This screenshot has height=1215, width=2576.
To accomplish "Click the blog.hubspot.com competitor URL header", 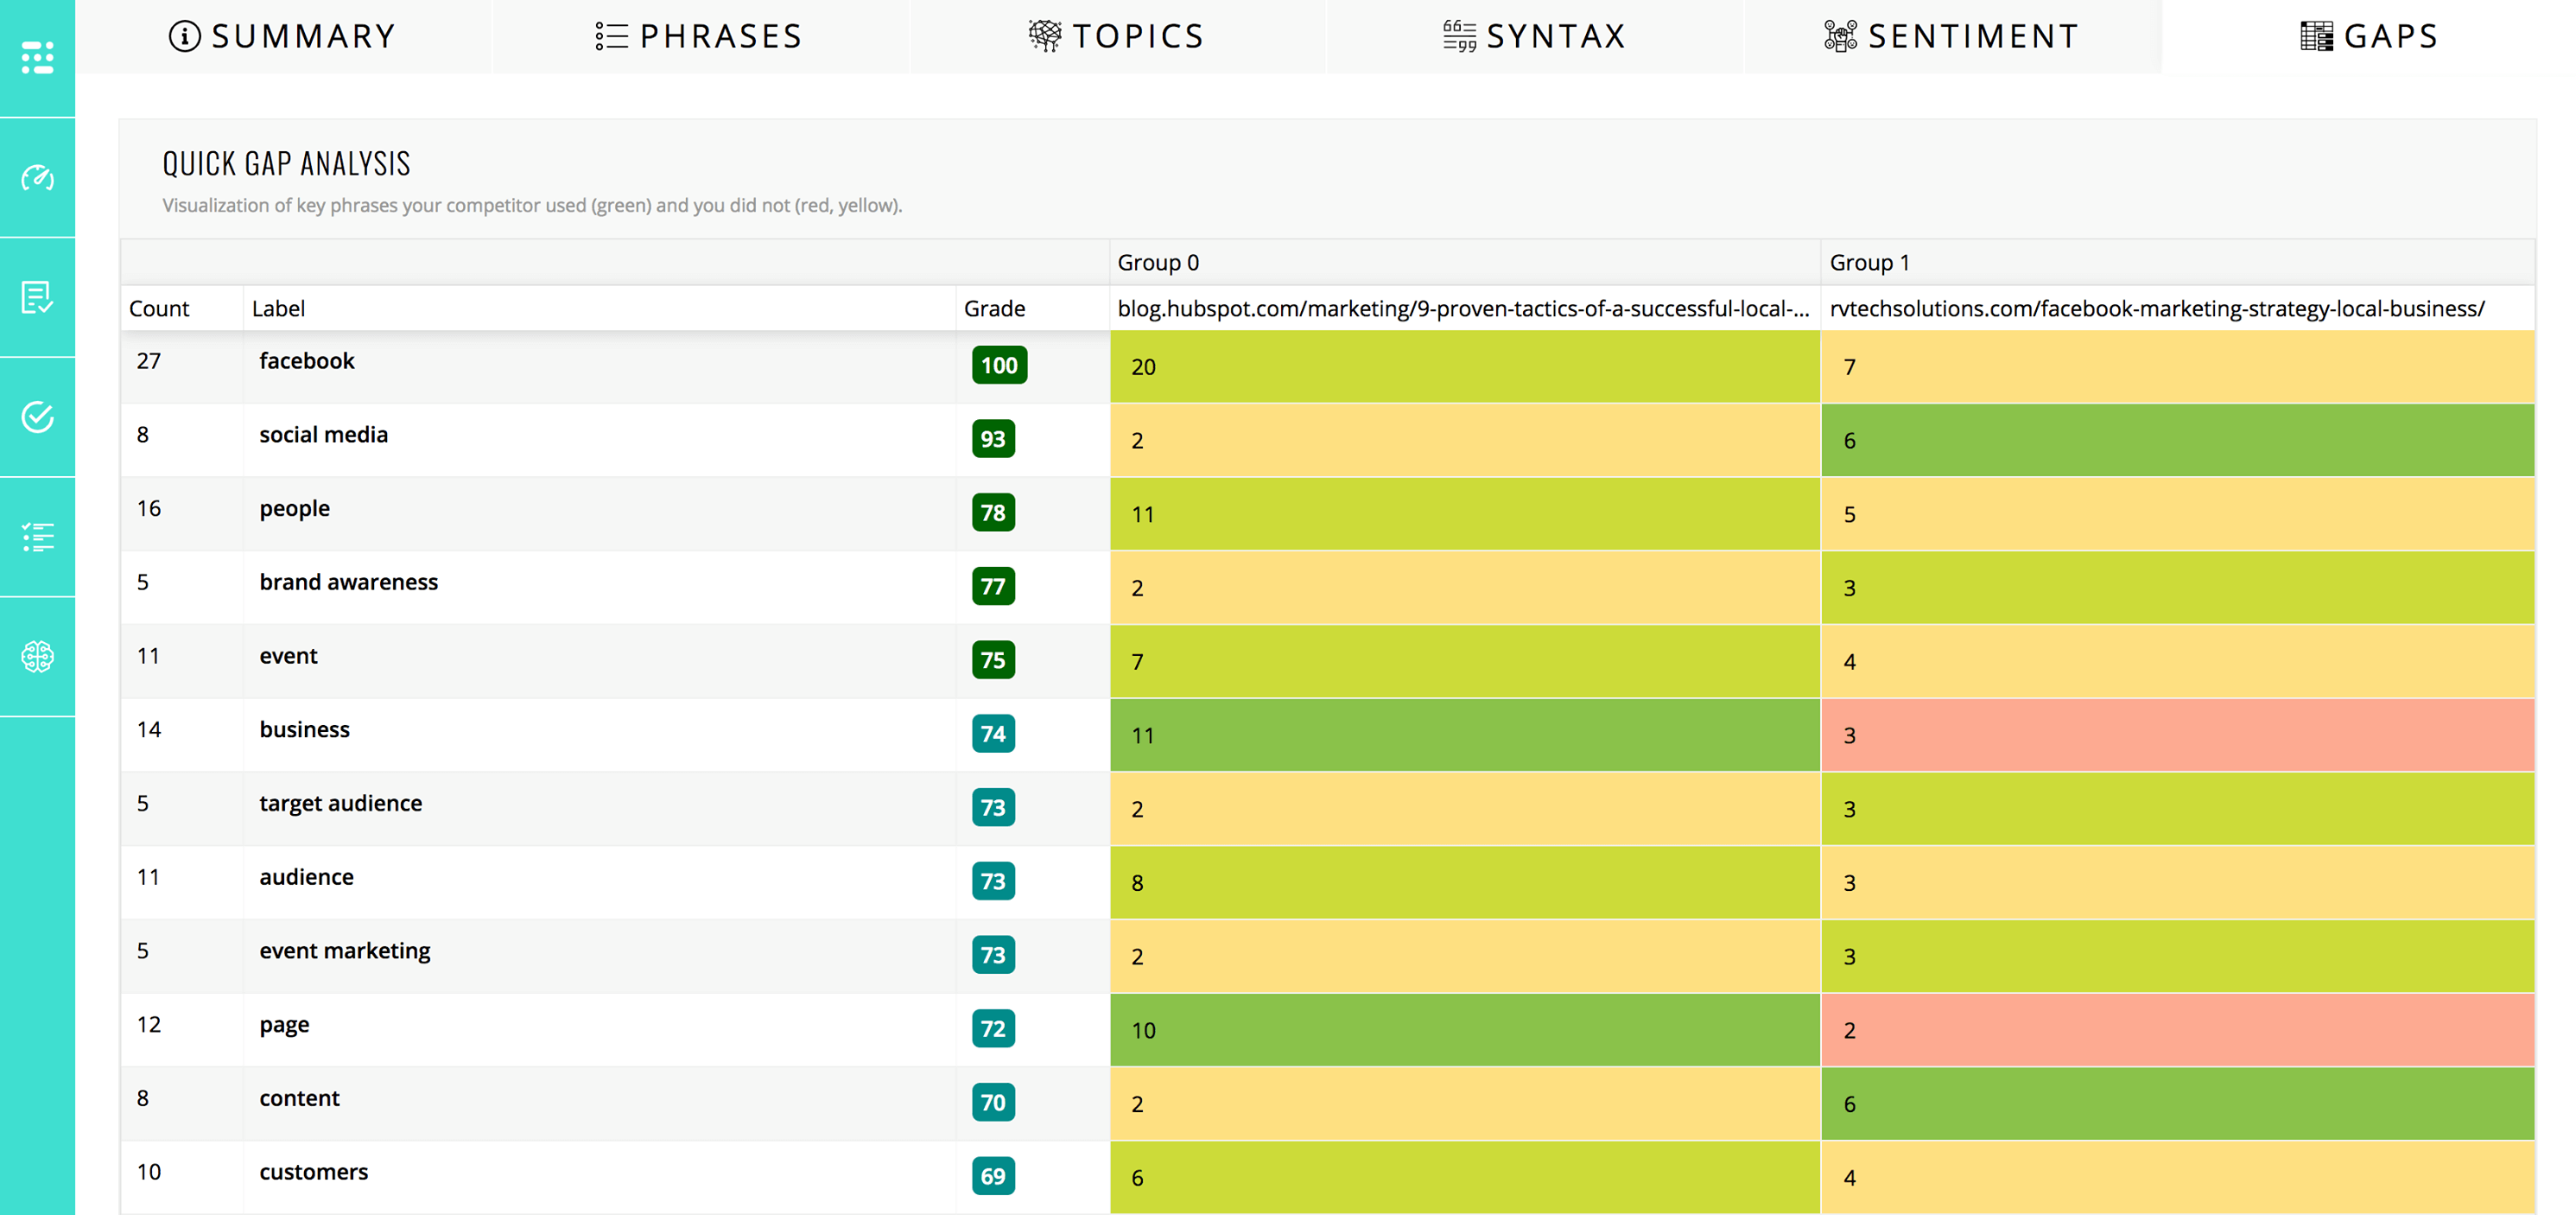I will (1463, 309).
